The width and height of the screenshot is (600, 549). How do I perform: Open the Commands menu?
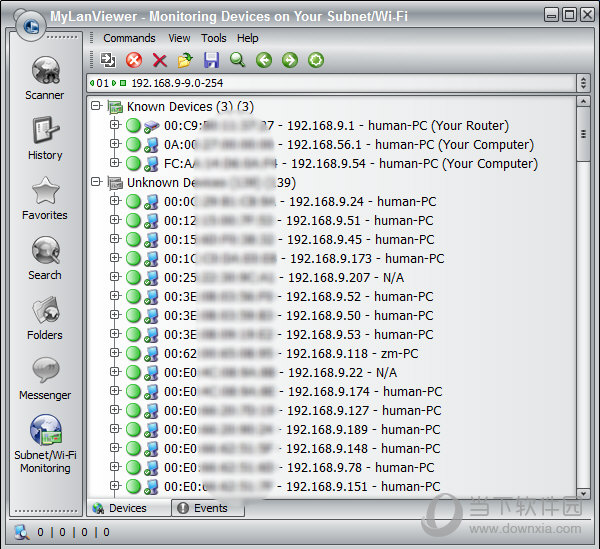pos(129,38)
